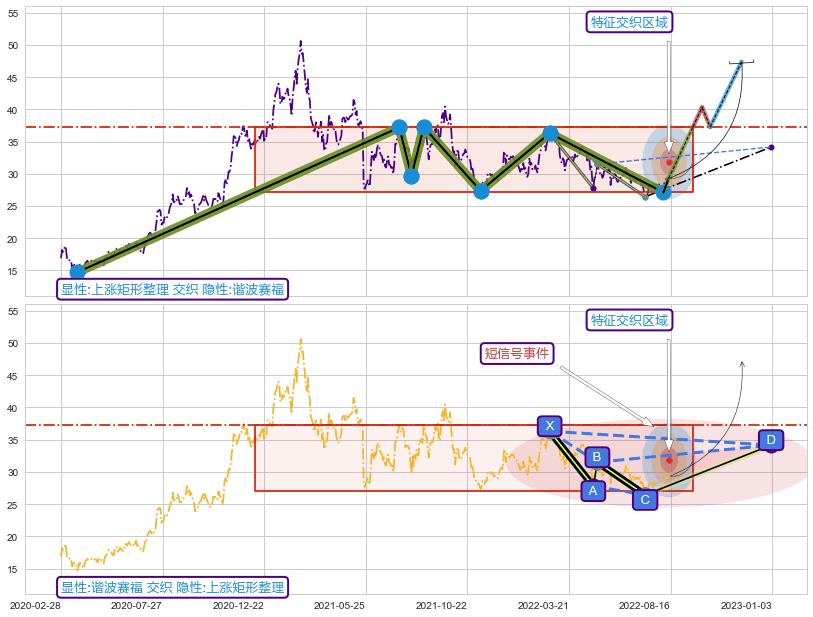The height and width of the screenshot is (617, 813).
Task: Click the 2023-01-03 date axis label
Action: 745,605
